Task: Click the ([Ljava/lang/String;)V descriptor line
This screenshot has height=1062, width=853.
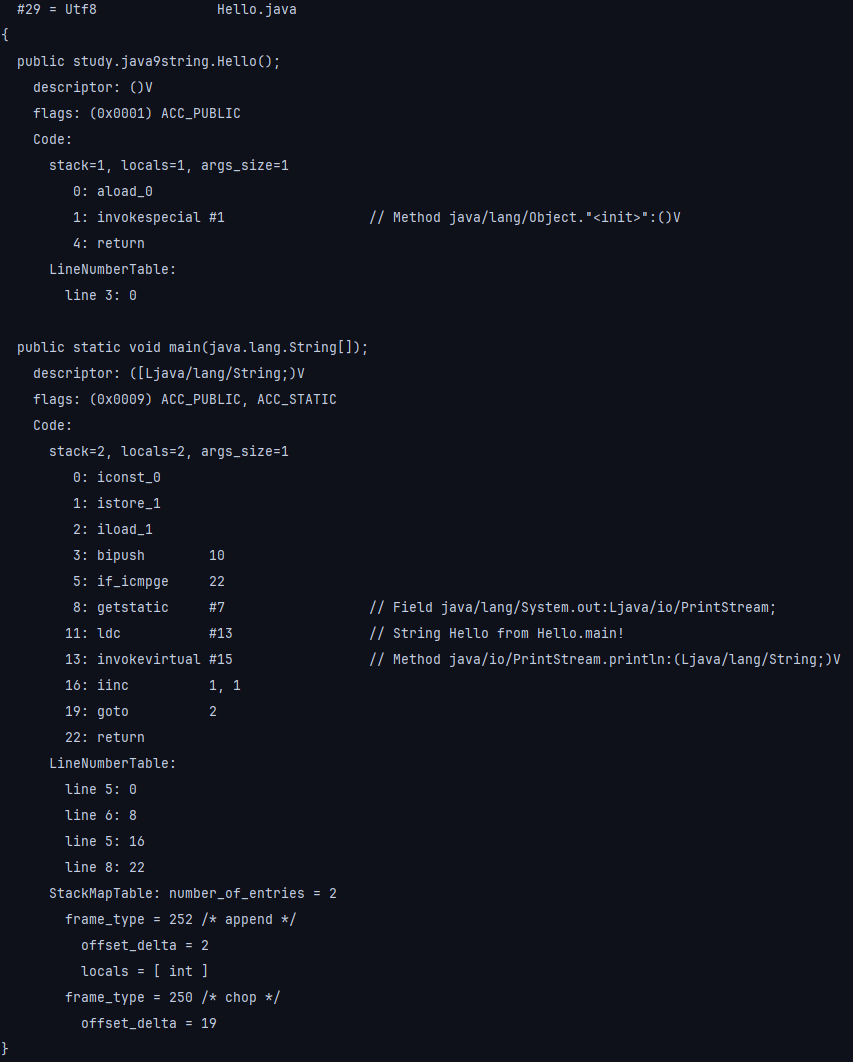Action: coord(168,374)
